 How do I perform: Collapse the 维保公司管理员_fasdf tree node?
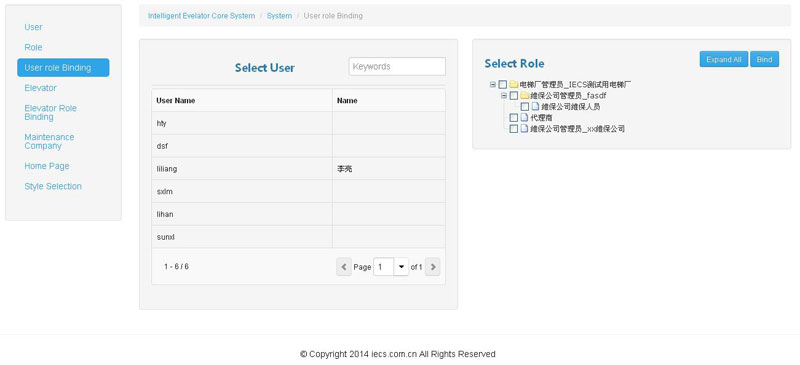point(504,96)
